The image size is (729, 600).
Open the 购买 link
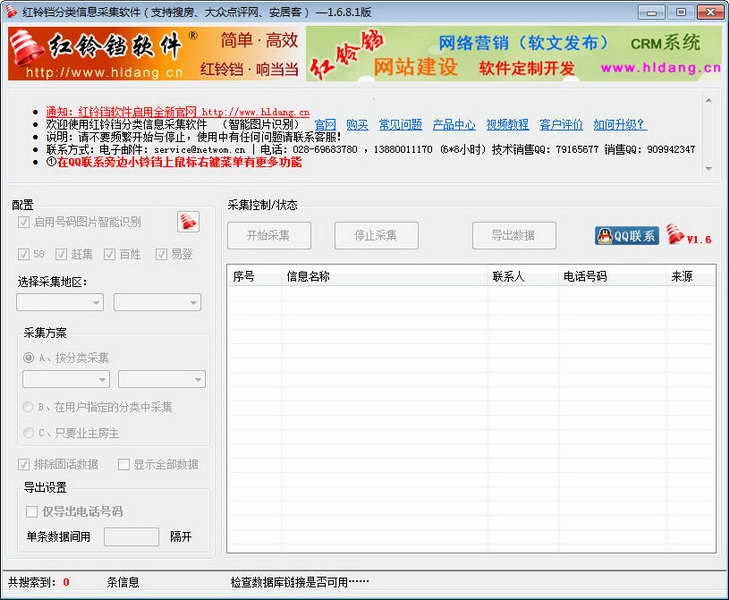pos(357,125)
